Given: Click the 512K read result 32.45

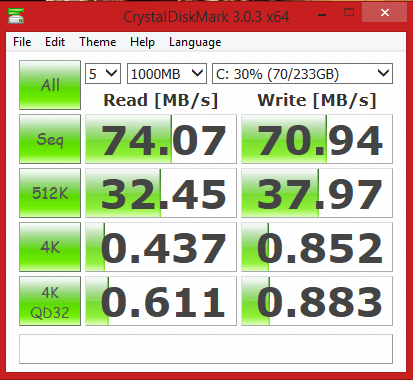Looking at the screenshot, I should tap(161, 193).
